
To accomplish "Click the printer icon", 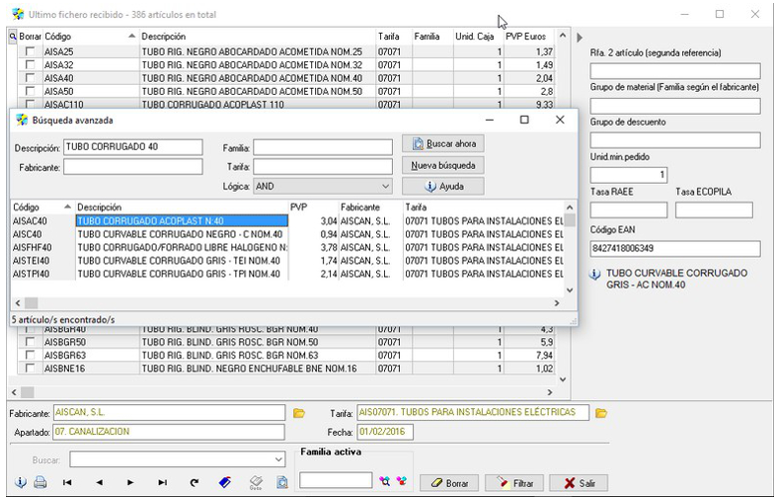I will pos(41,482).
